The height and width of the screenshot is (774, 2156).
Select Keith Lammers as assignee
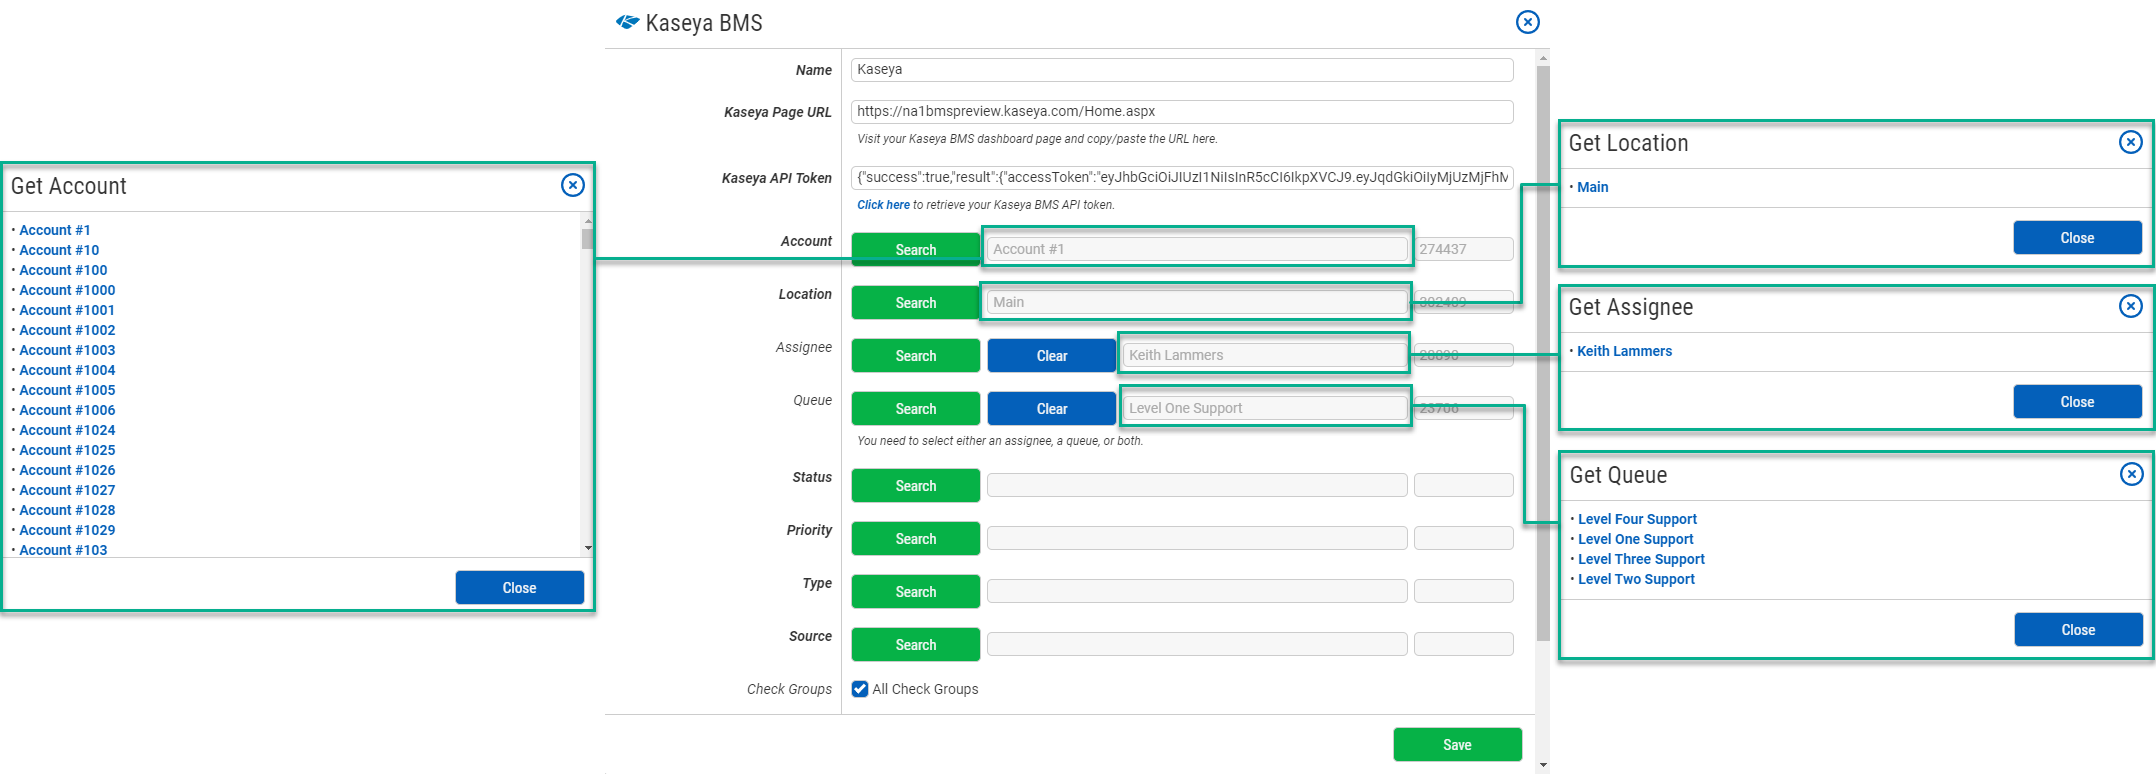tap(1624, 351)
